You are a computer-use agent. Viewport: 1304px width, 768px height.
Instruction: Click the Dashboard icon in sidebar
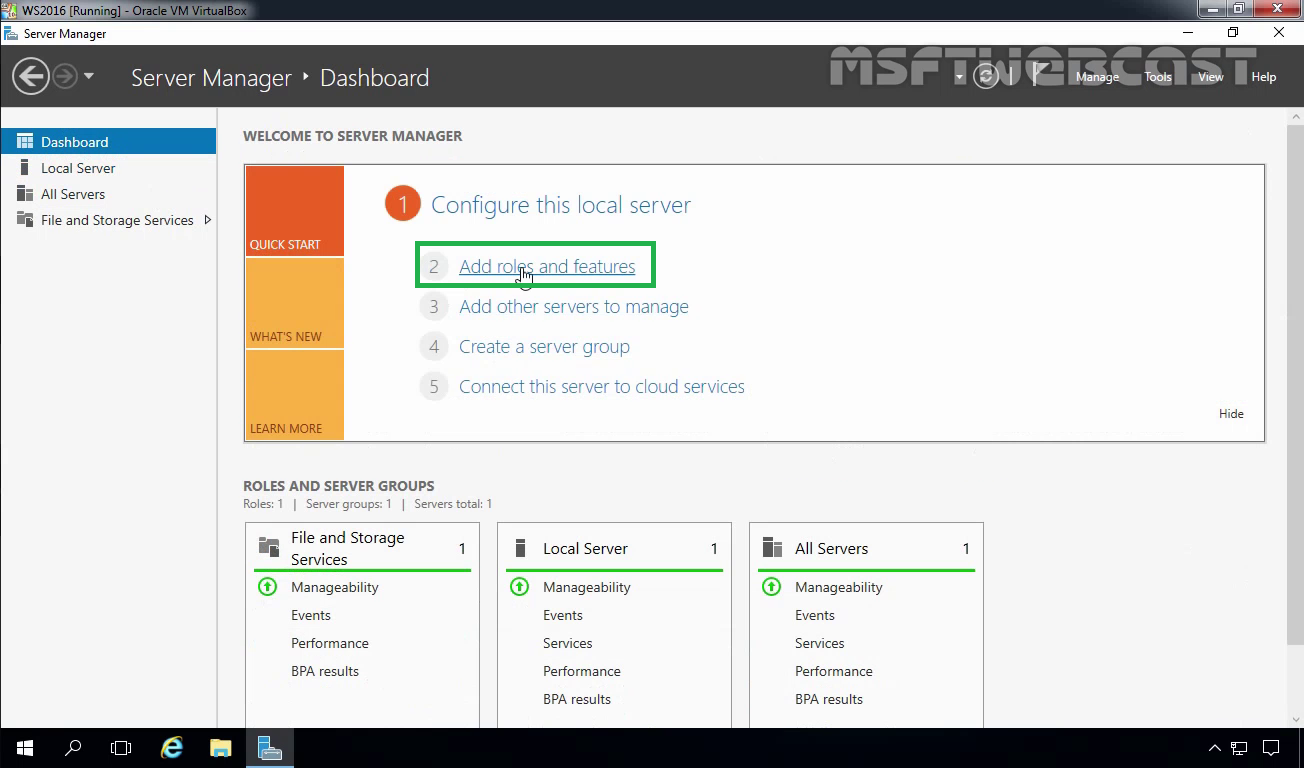25,142
